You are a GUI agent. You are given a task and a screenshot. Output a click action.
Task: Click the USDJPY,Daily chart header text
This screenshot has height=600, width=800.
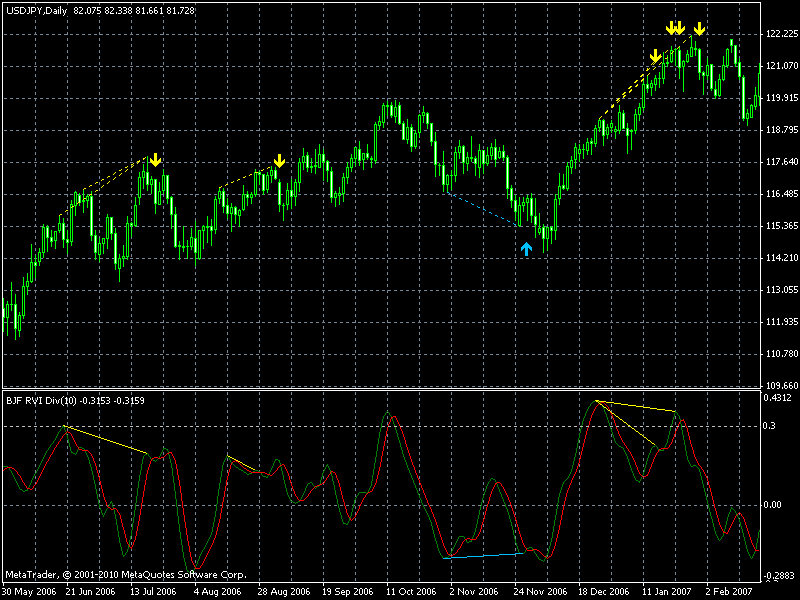tap(37, 10)
